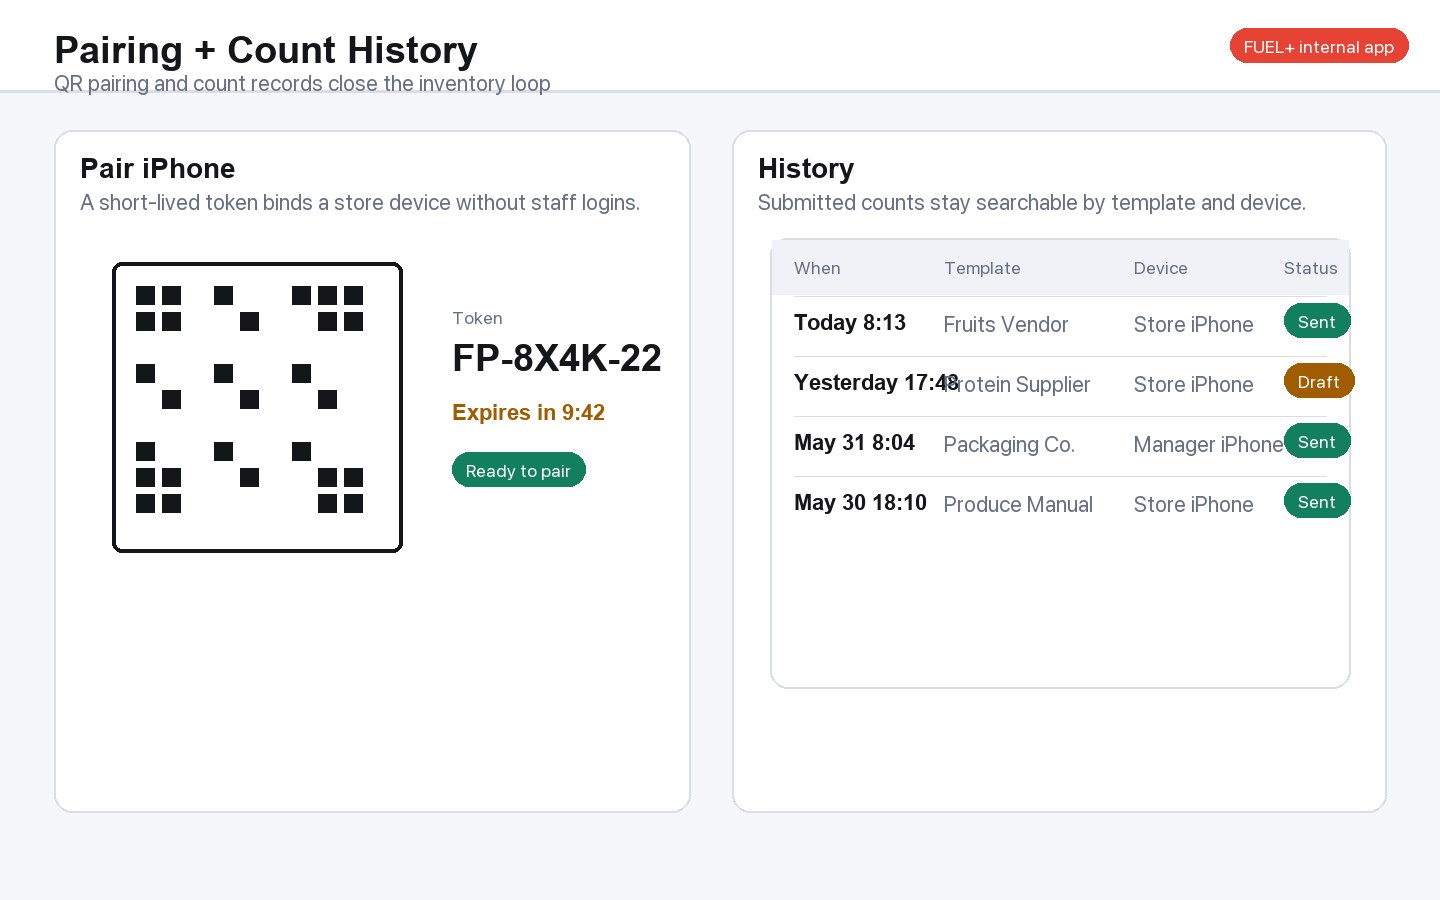Image resolution: width=1440 pixels, height=900 pixels.
Task: Open the May 31 8:04 history row
Action: [1060, 446]
